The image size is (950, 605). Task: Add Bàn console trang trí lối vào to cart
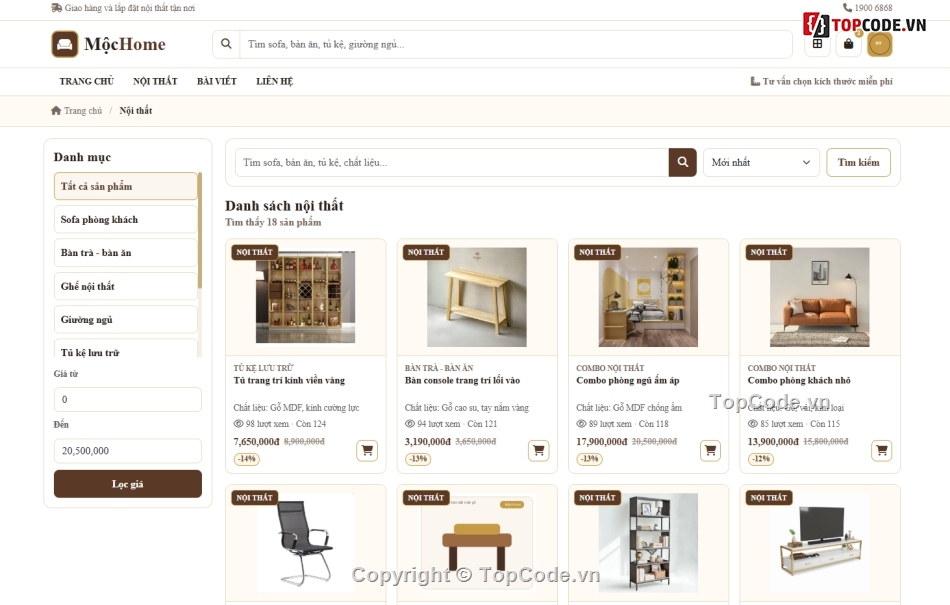[539, 450]
